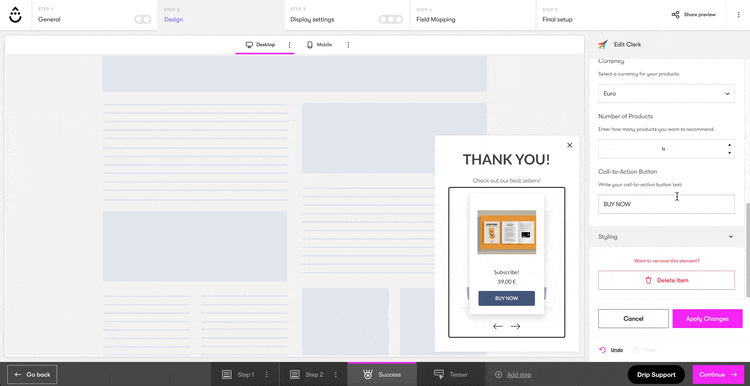
Task: Click the trash icon in Delete item
Action: (648, 280)
